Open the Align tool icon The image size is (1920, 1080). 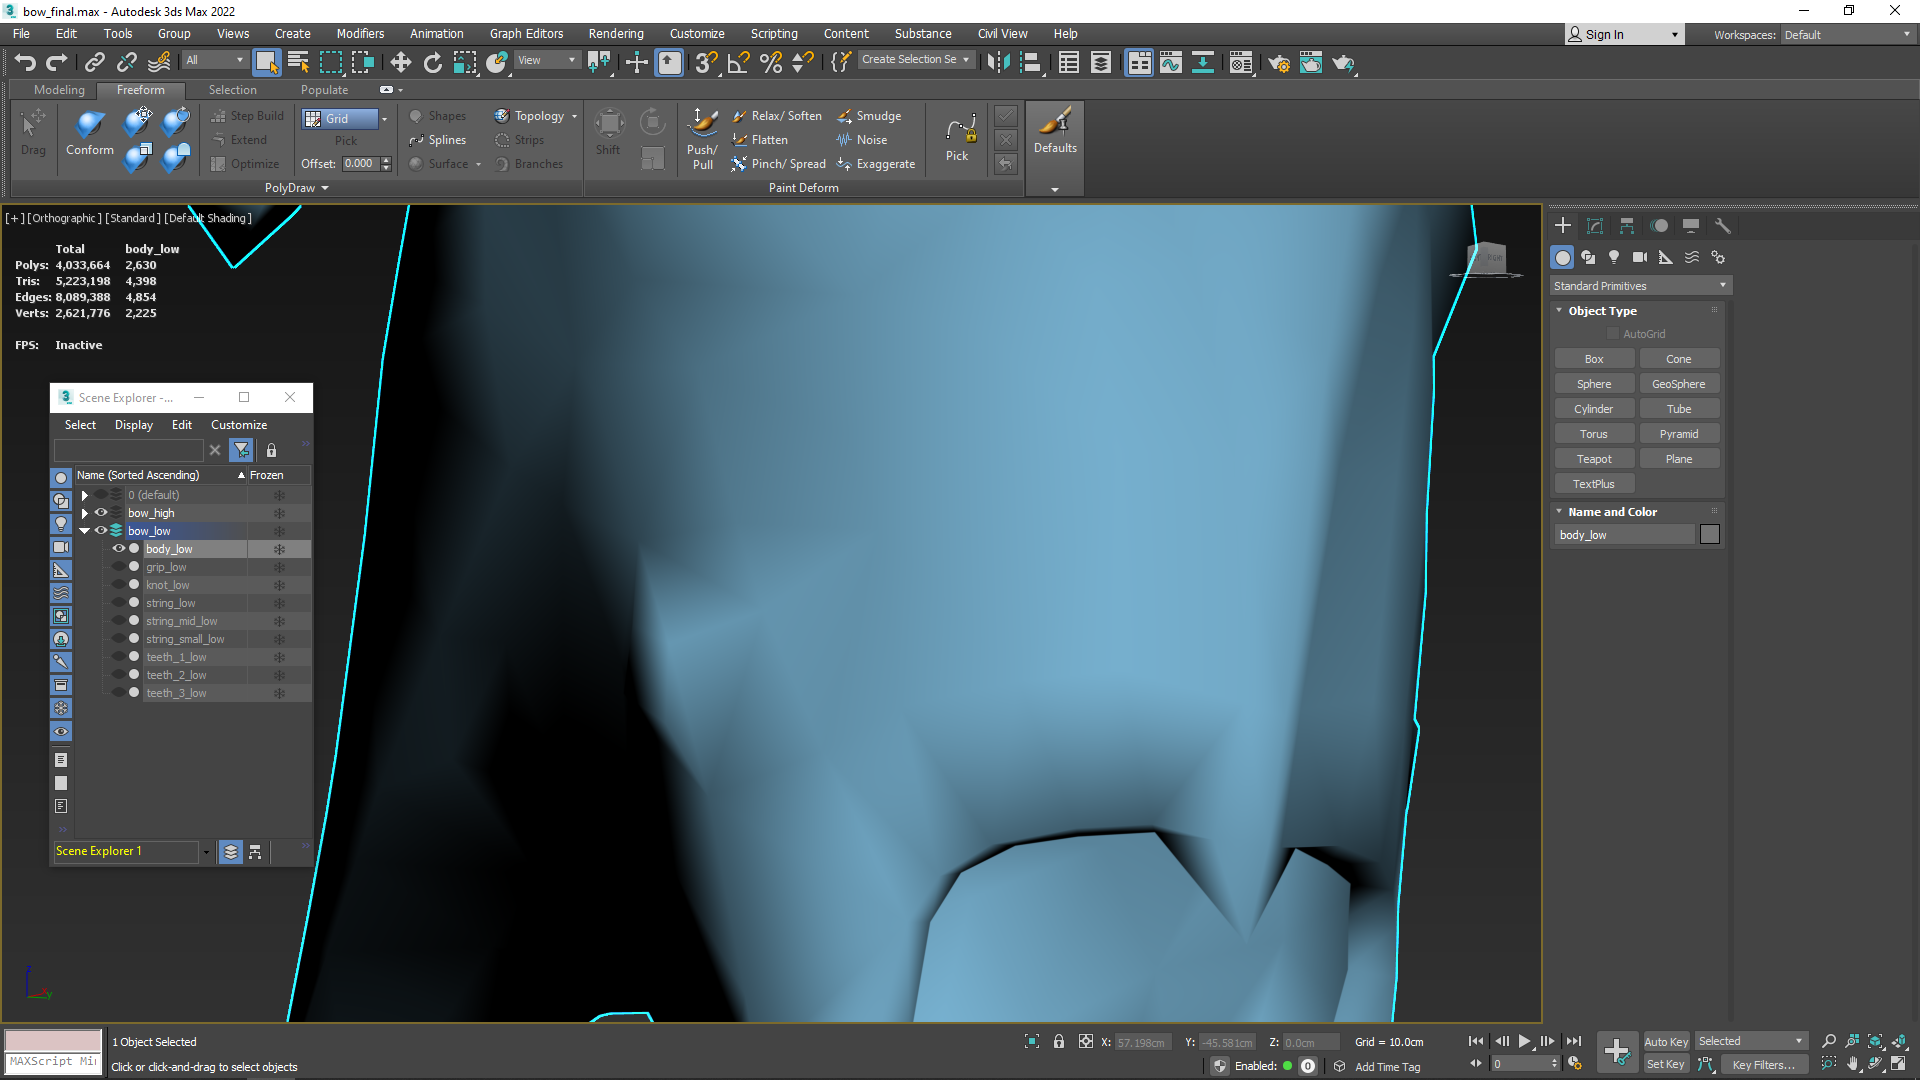click(x=1030, y=62)
